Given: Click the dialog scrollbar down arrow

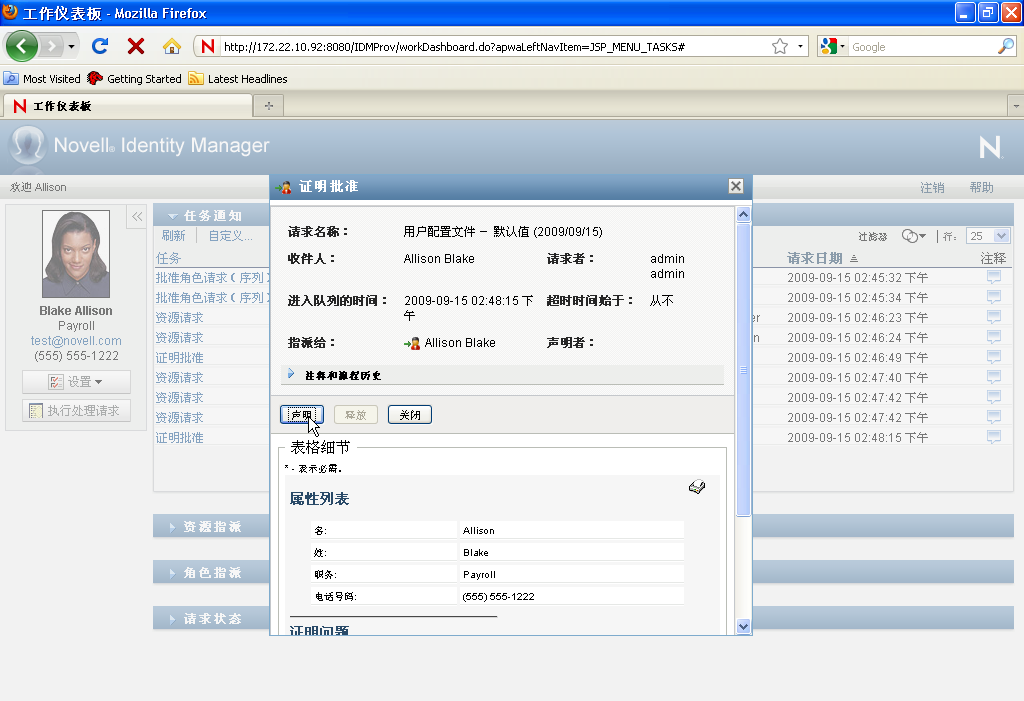Looking at the screenshot, I should click(743, 627).
